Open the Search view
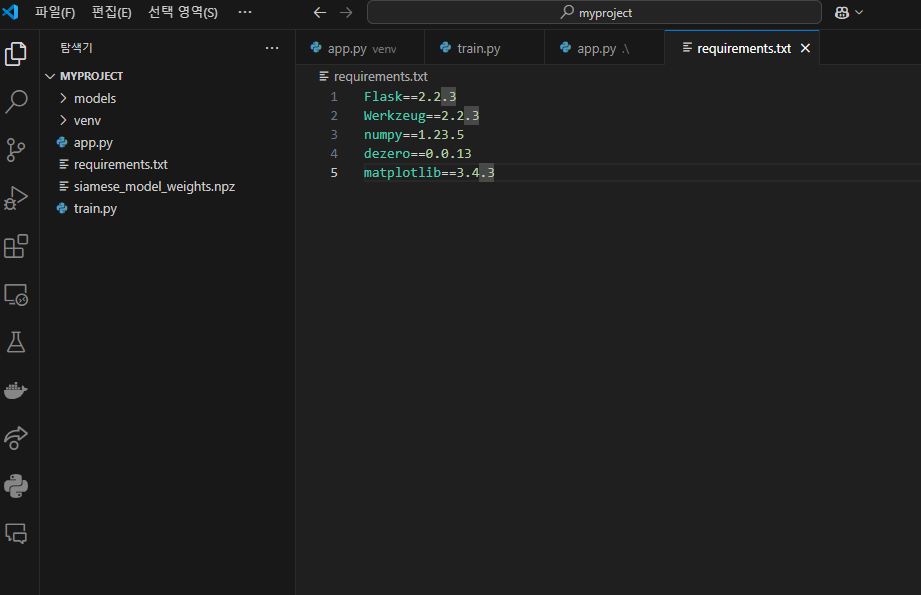This screenshot has width=921, height=595. pos(16,101)
